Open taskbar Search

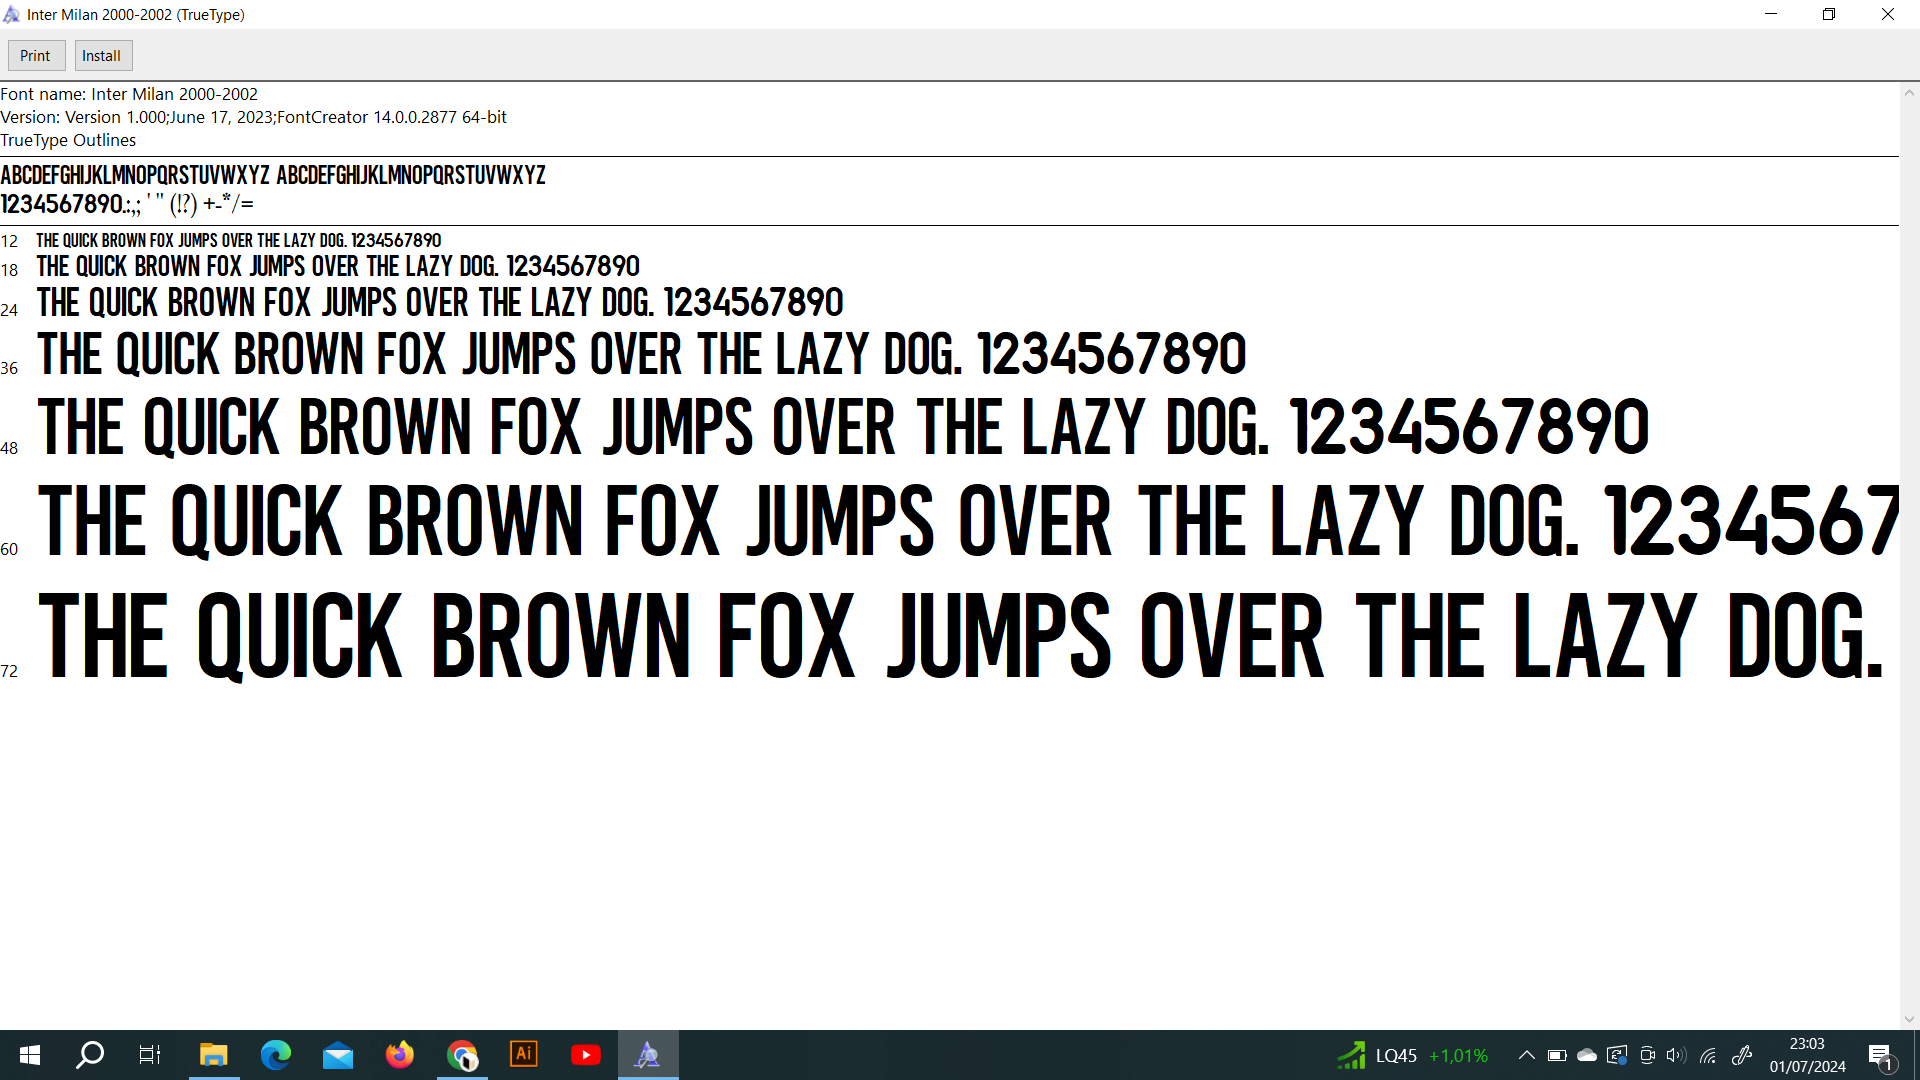[x=90, y=1055]
